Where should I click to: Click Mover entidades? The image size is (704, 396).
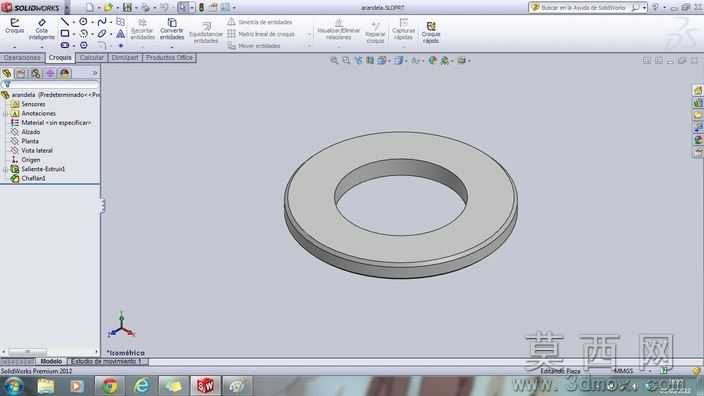(254, 46)
